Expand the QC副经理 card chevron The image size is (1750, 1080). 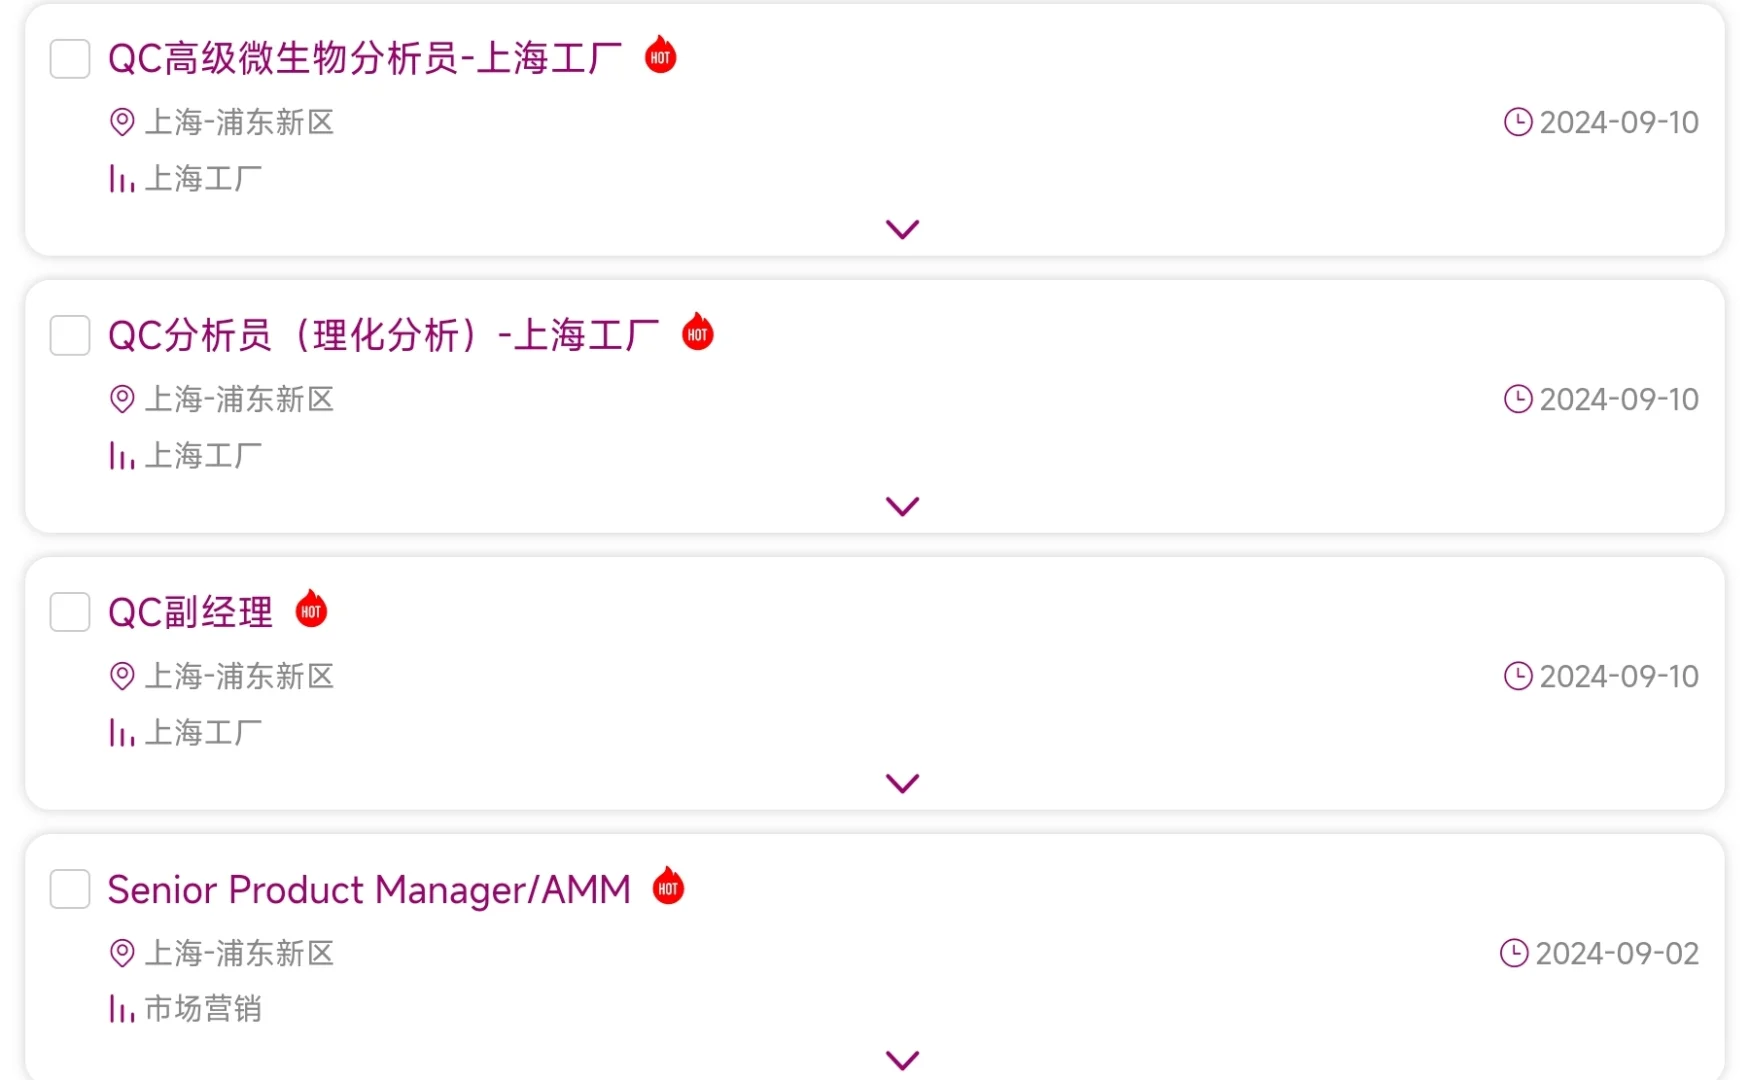(902, 784)
